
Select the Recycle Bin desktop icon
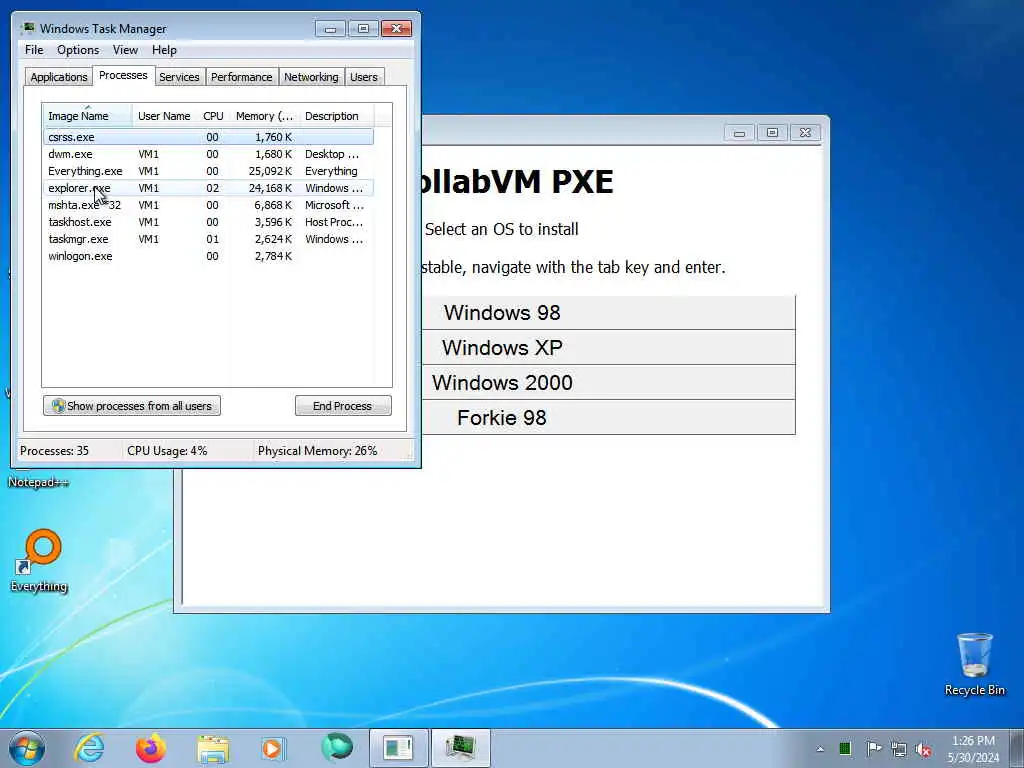pos(974,664)
